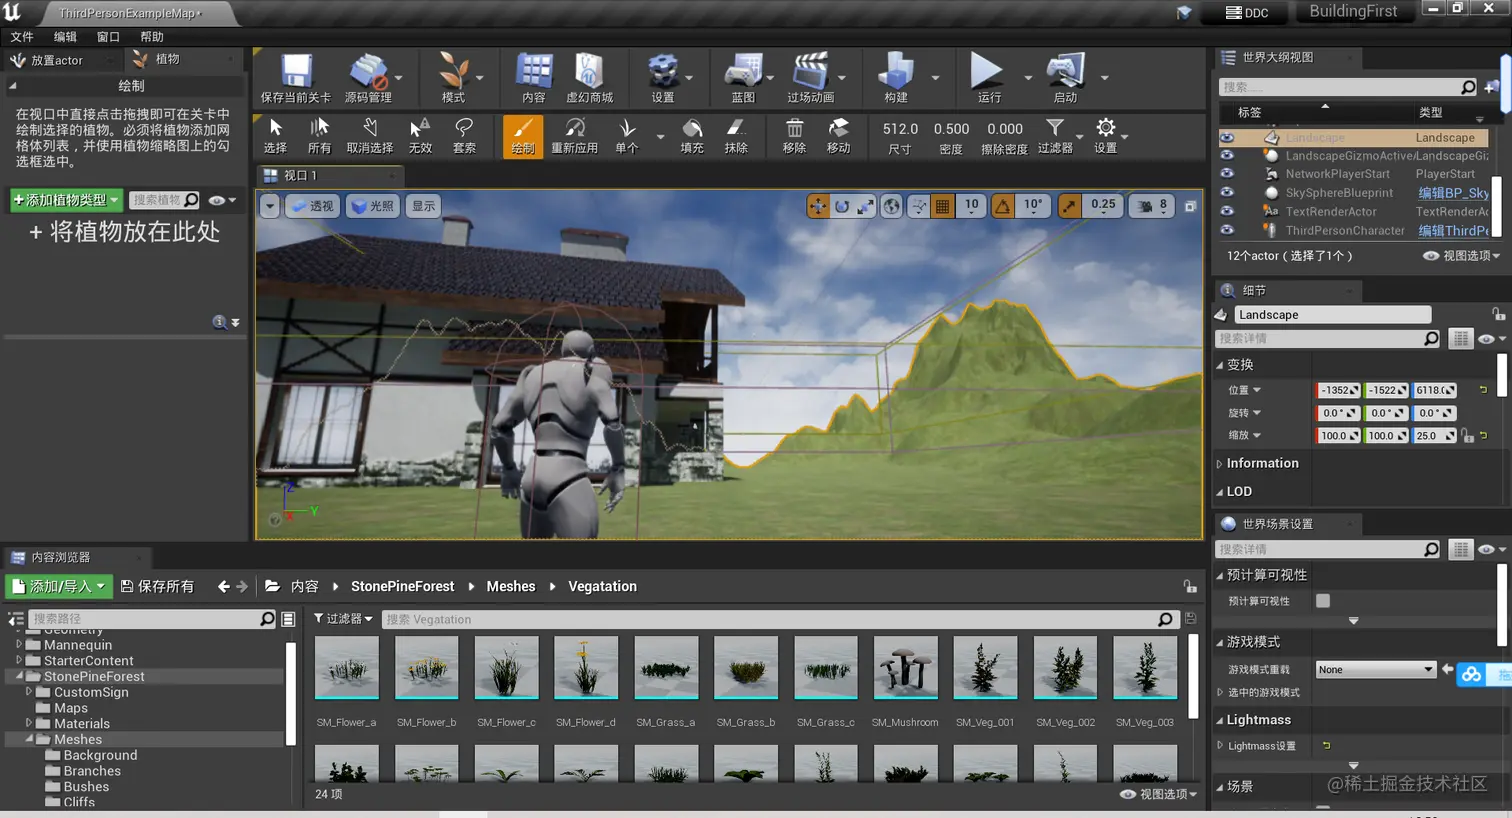Select the 填充 fill foliage tool
Viewport: 1512px width, 818px height.
(692, 135)
